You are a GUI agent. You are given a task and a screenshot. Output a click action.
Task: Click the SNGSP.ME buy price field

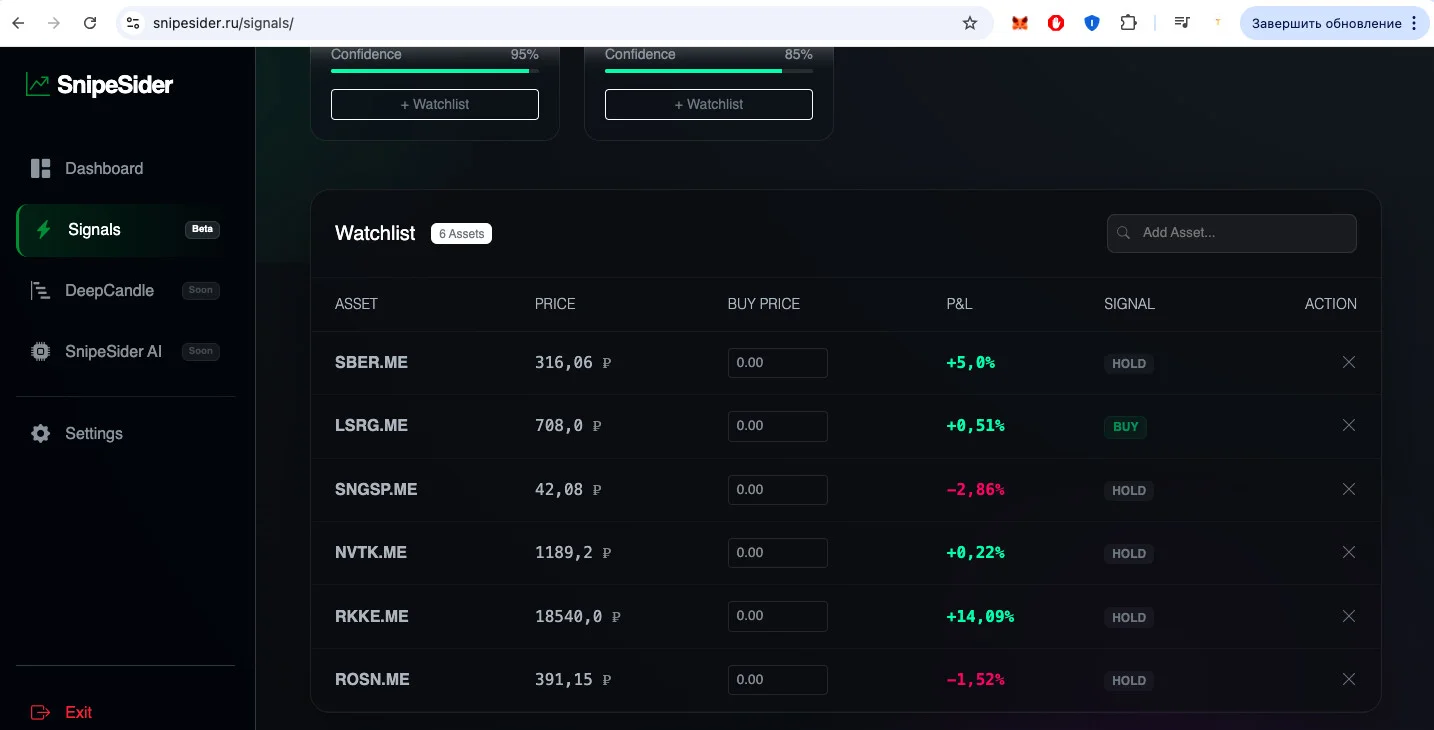pos(778,490)
